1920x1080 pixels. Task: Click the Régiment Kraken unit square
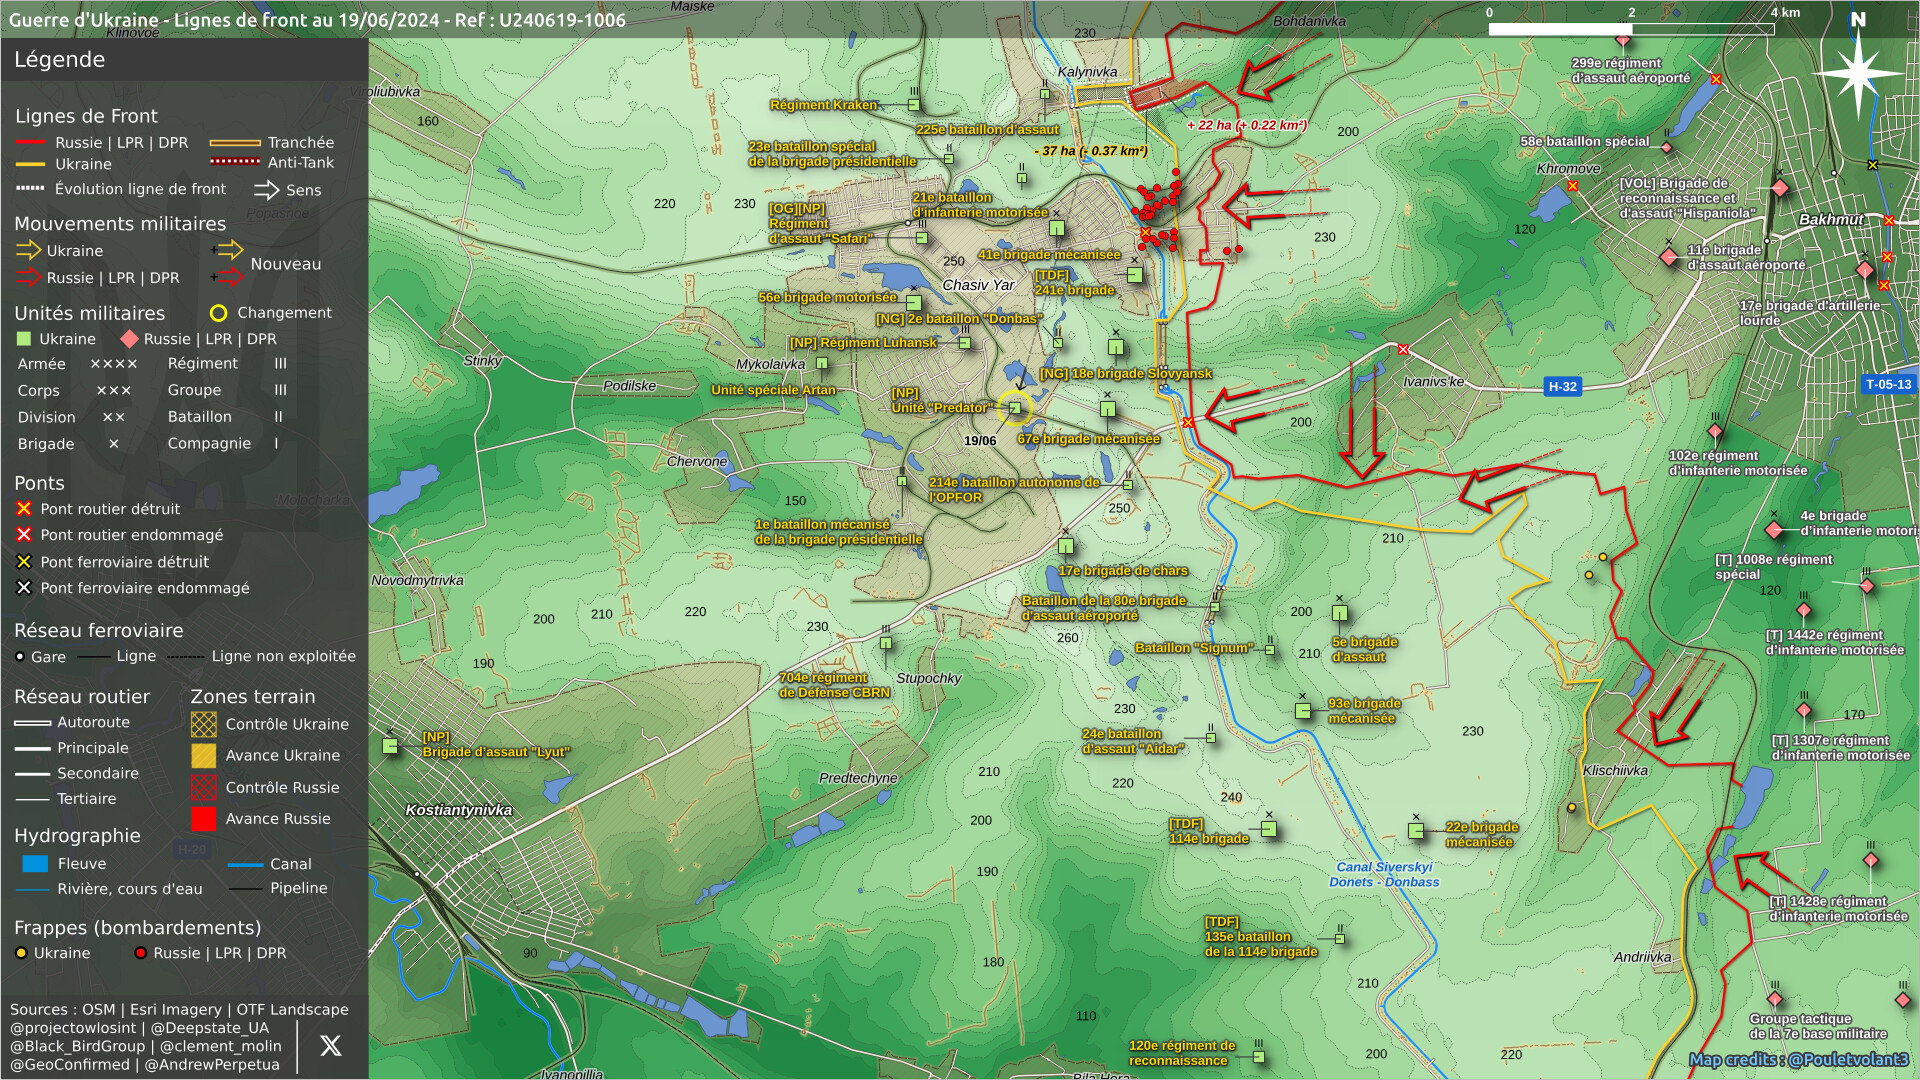tap(914, 105)
